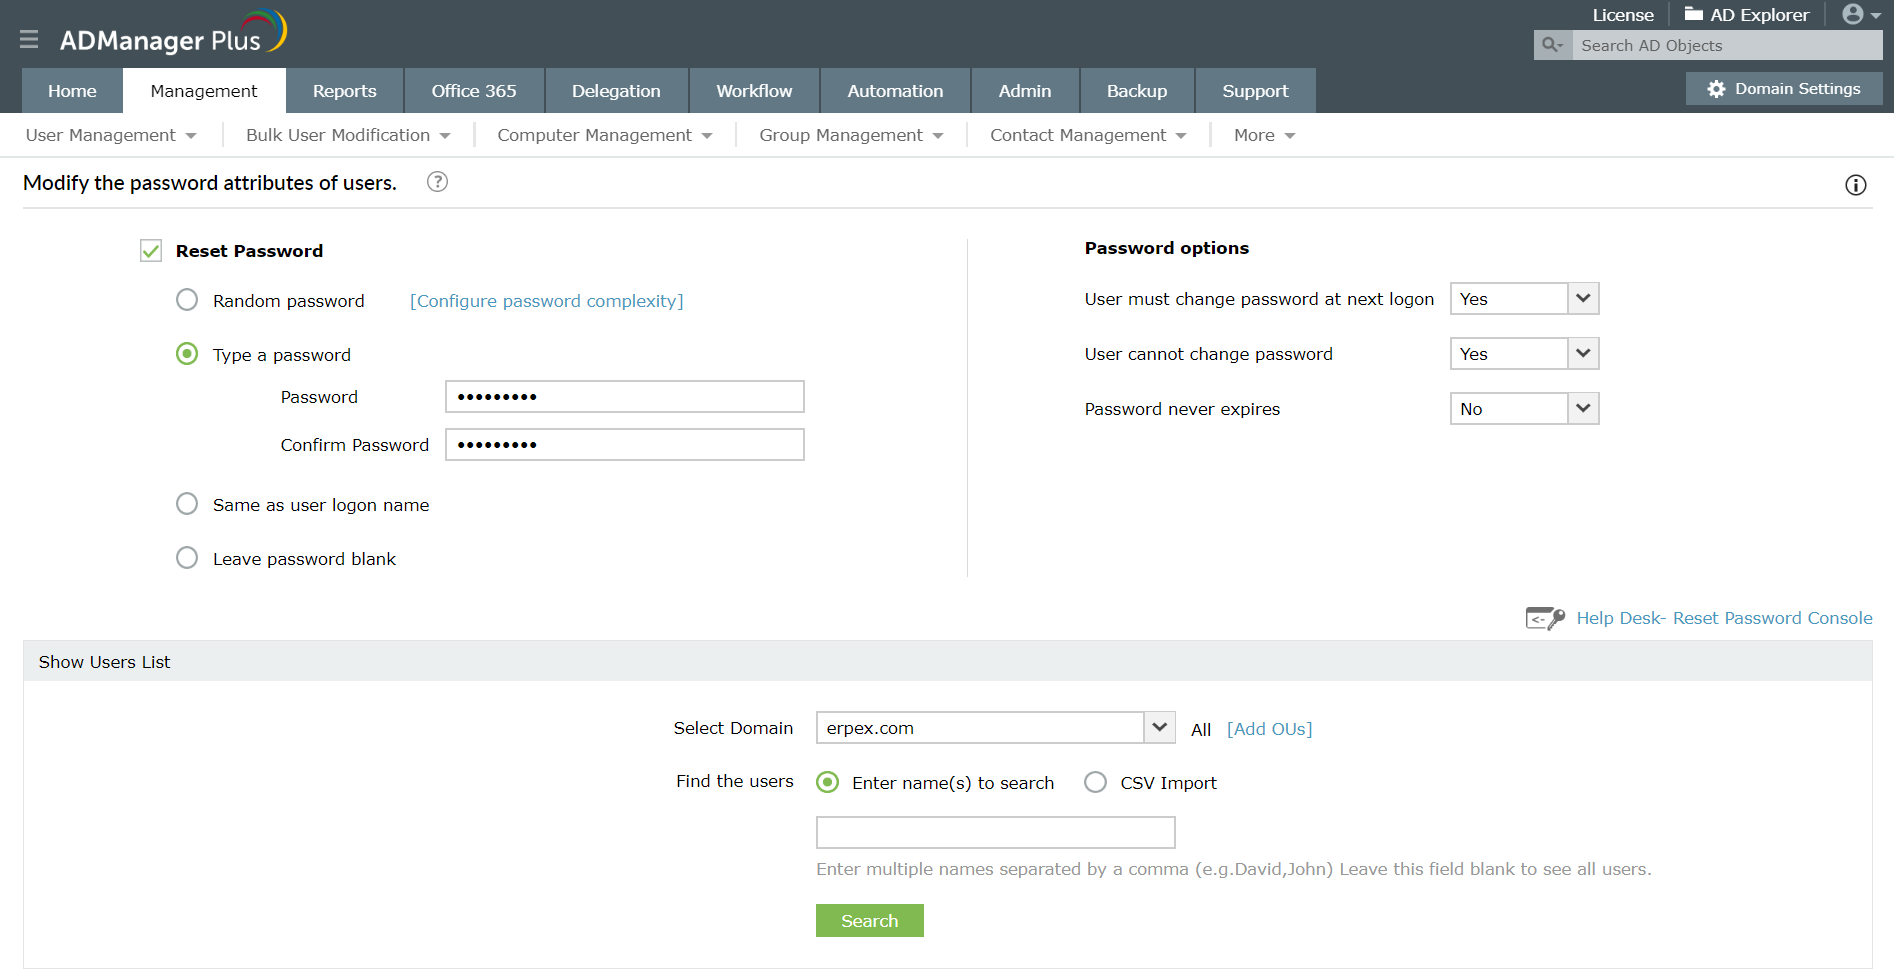Open Help Desk- Reset Password Console link
This screenshot has width=1894, height=975.
(1724, 618)
